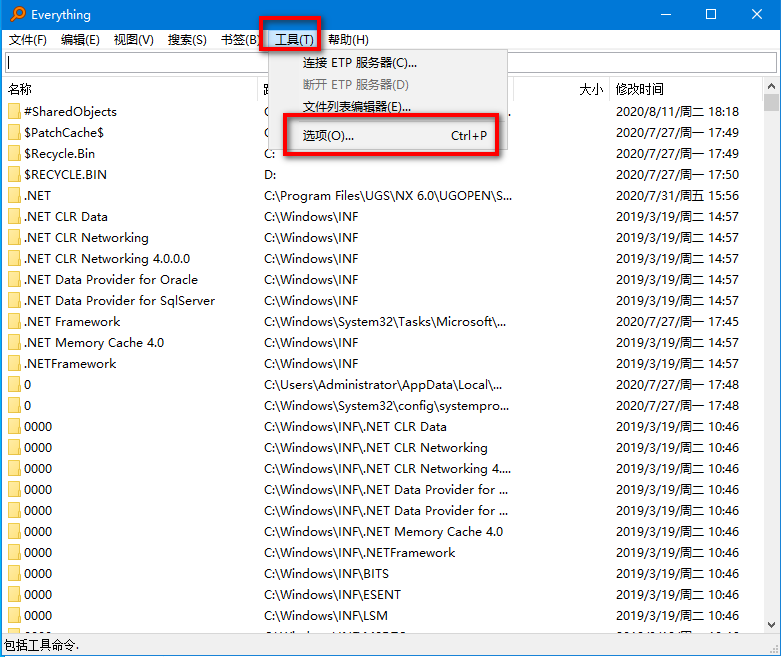Click the $Recycle.Bin file name
The image size is (781, 657).
[x=59, y=153]
